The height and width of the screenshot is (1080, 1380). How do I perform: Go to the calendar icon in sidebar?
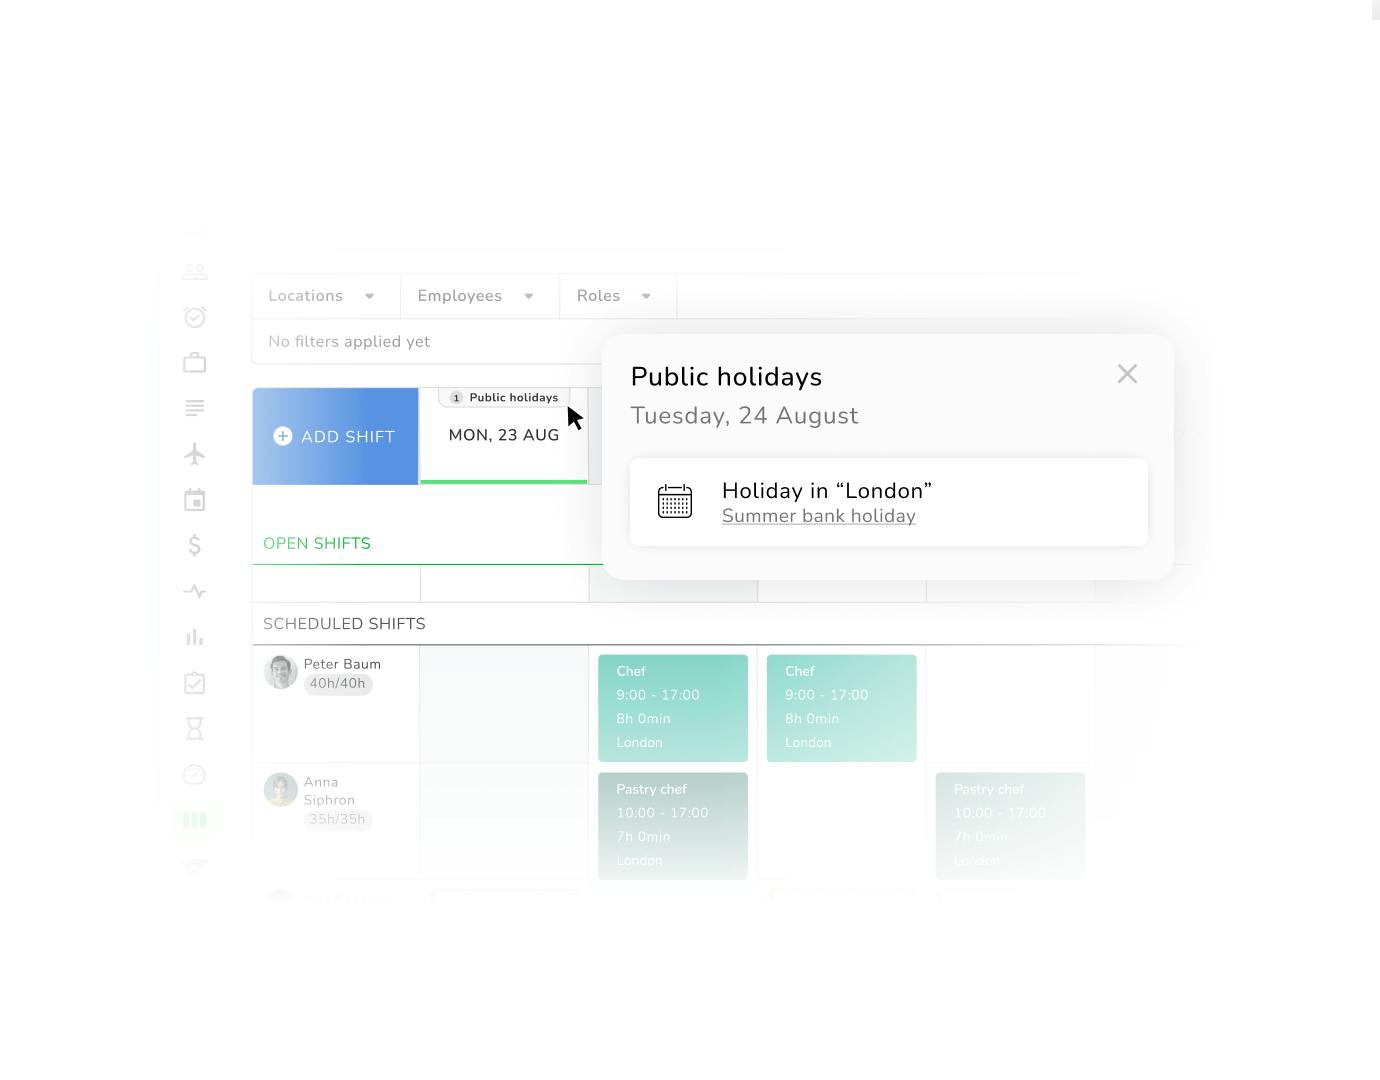coord(195,500)
